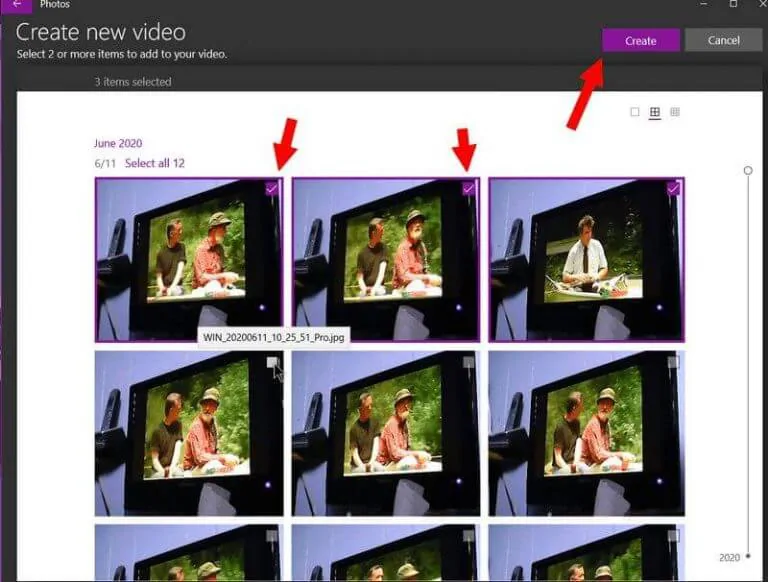Screen dimensions: 768x582
Task: Open the third row middle photo thumbnail
Action: click(386, 553)
